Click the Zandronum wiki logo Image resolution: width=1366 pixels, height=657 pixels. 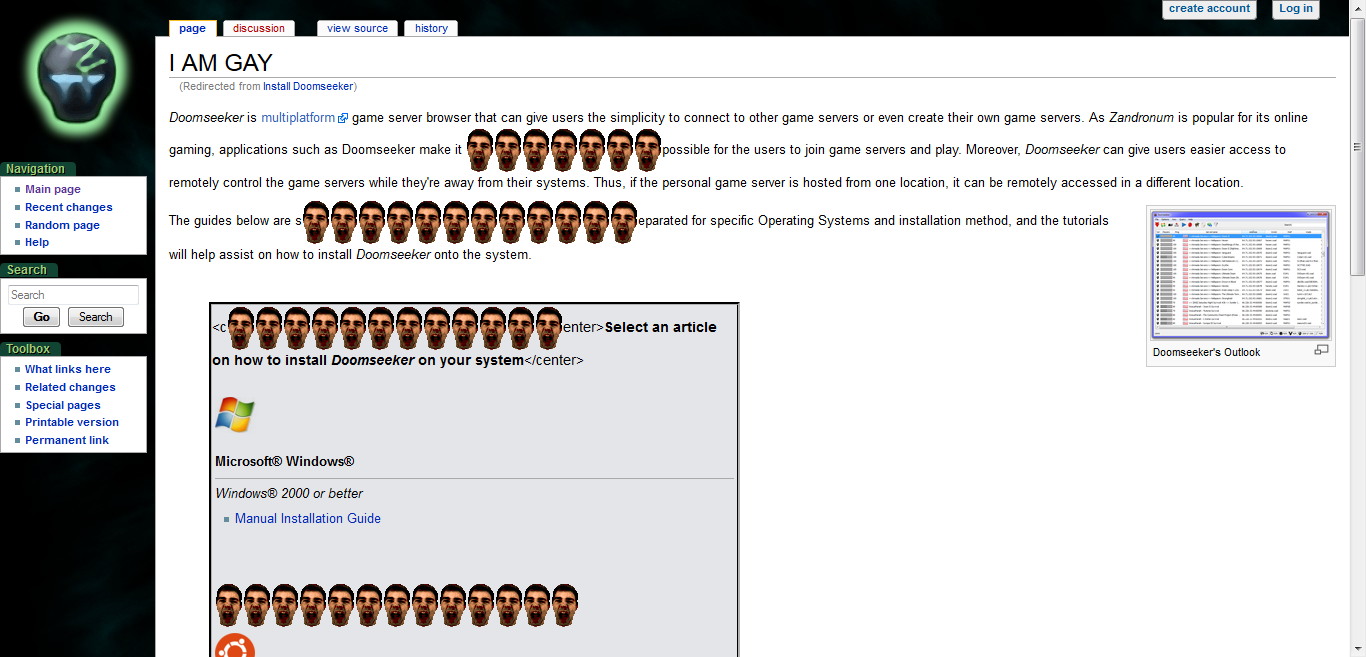tap(76, 77)
